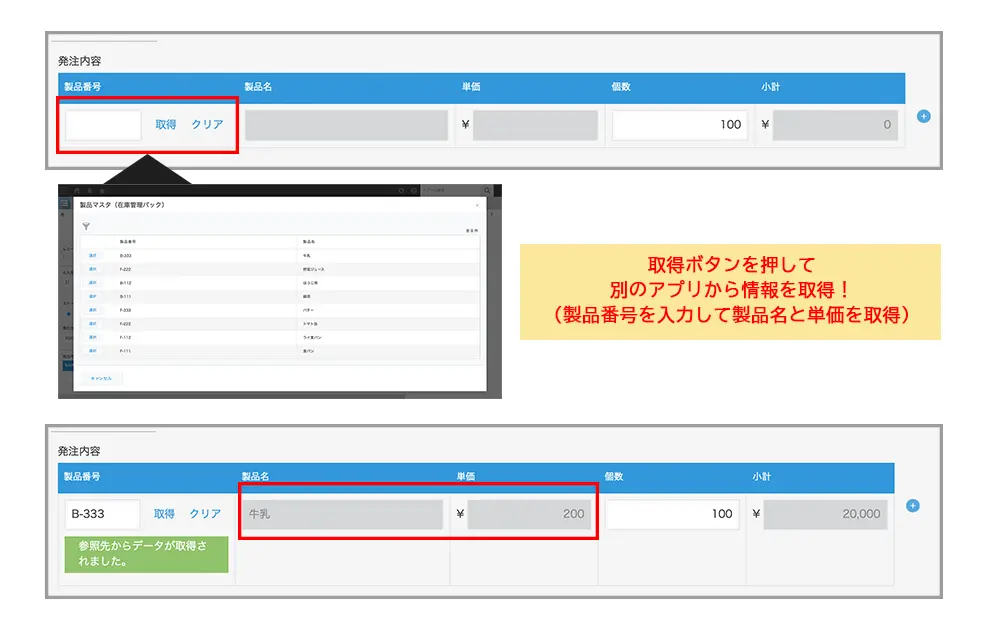The height and width of the screenshot is (627, 990).
Task: Open the filter funnel icon in 製品マスタ dialog
Action: pos(86,227)
